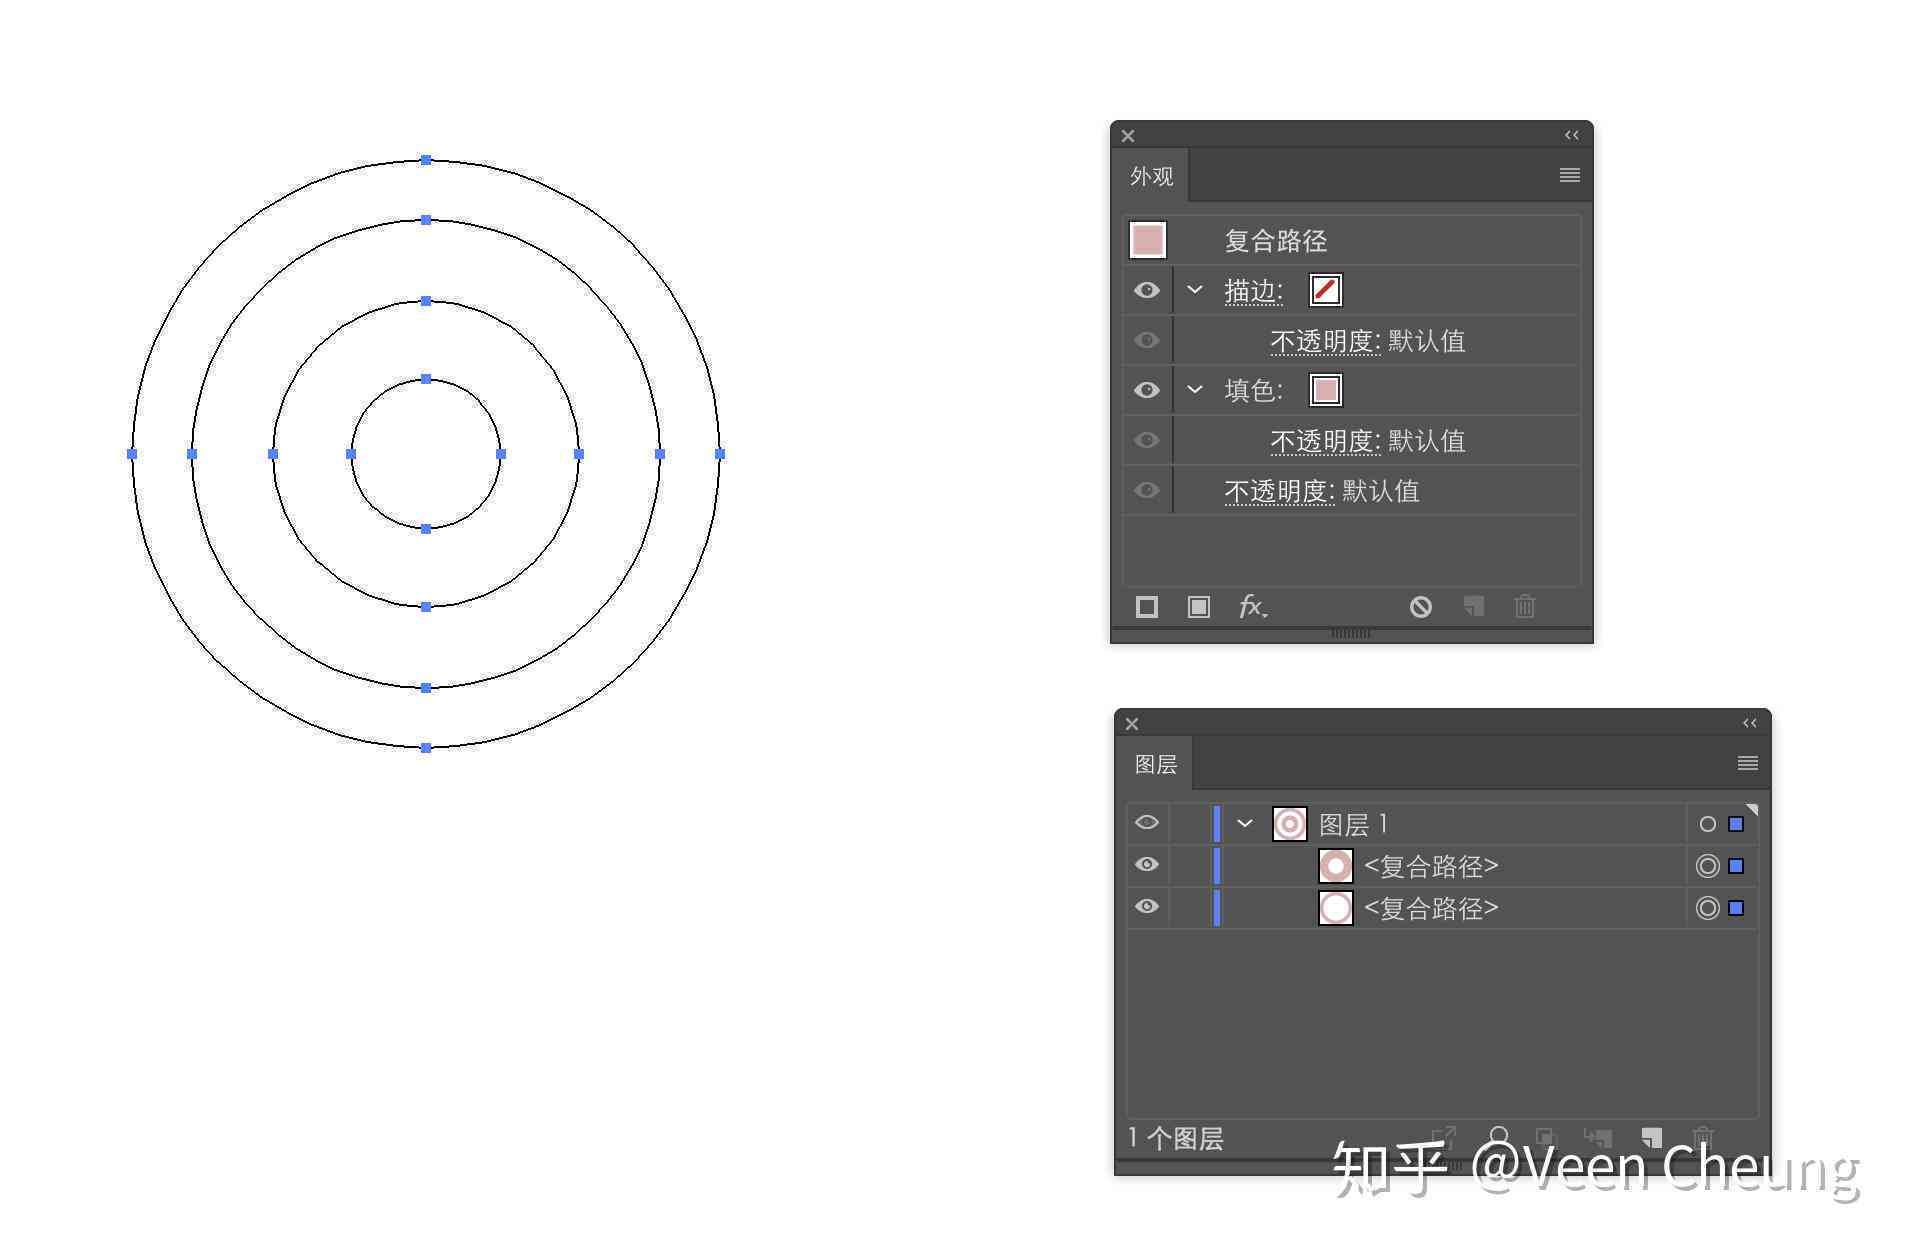Click the Layers panel delete trash icon

coord(1703,1138)
